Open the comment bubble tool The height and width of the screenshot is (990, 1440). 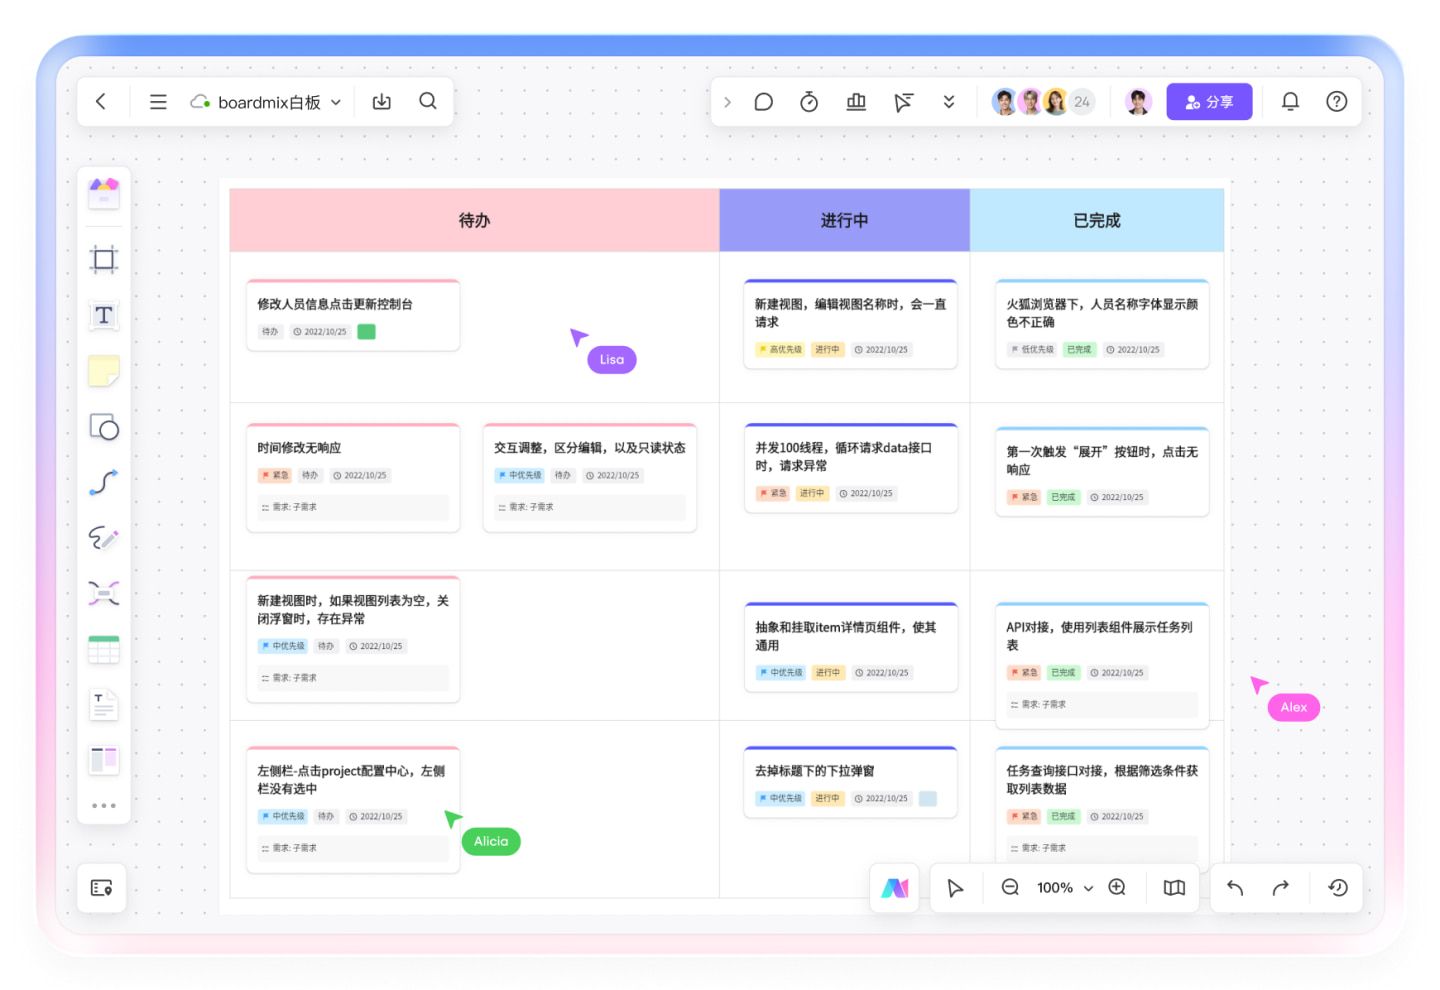pos(764,102)
